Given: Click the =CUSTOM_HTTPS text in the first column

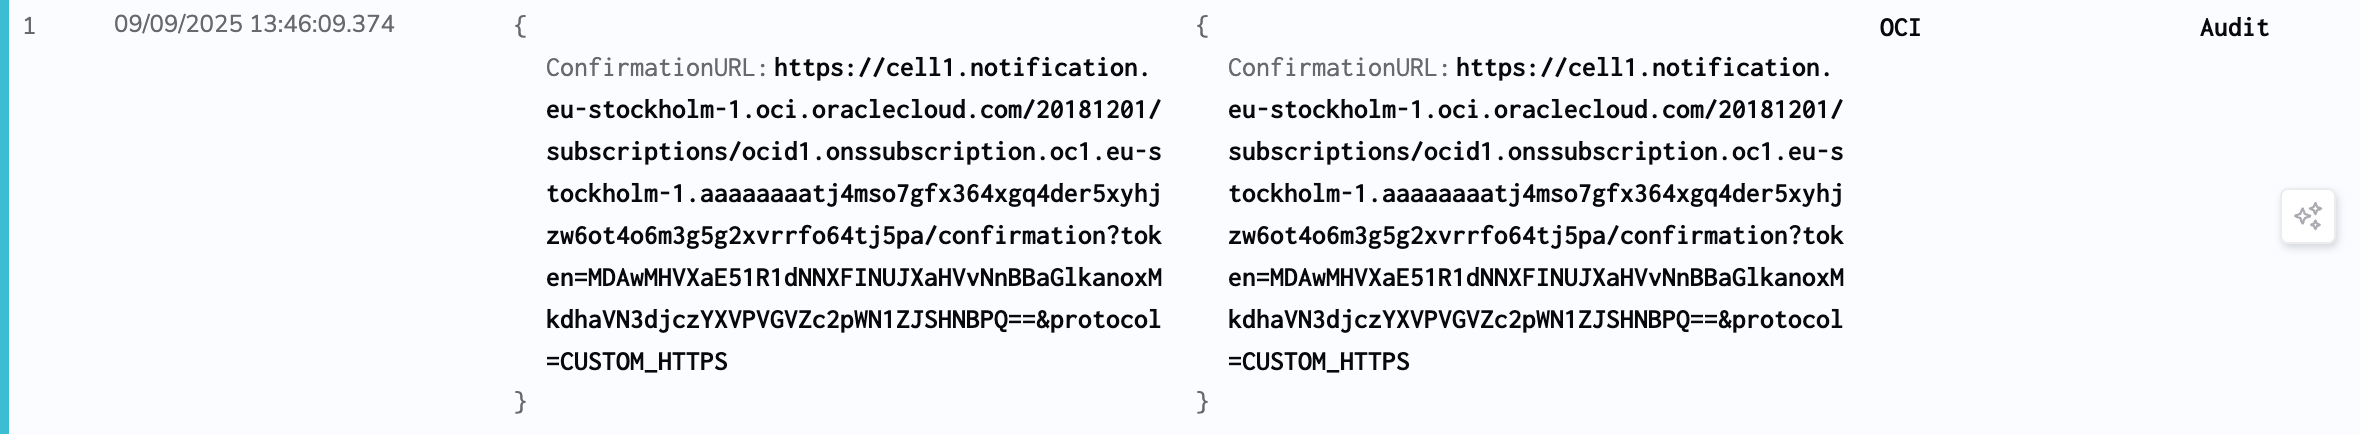Looking at the screenshot, I should pyautogui.click(x=637, y=362).
